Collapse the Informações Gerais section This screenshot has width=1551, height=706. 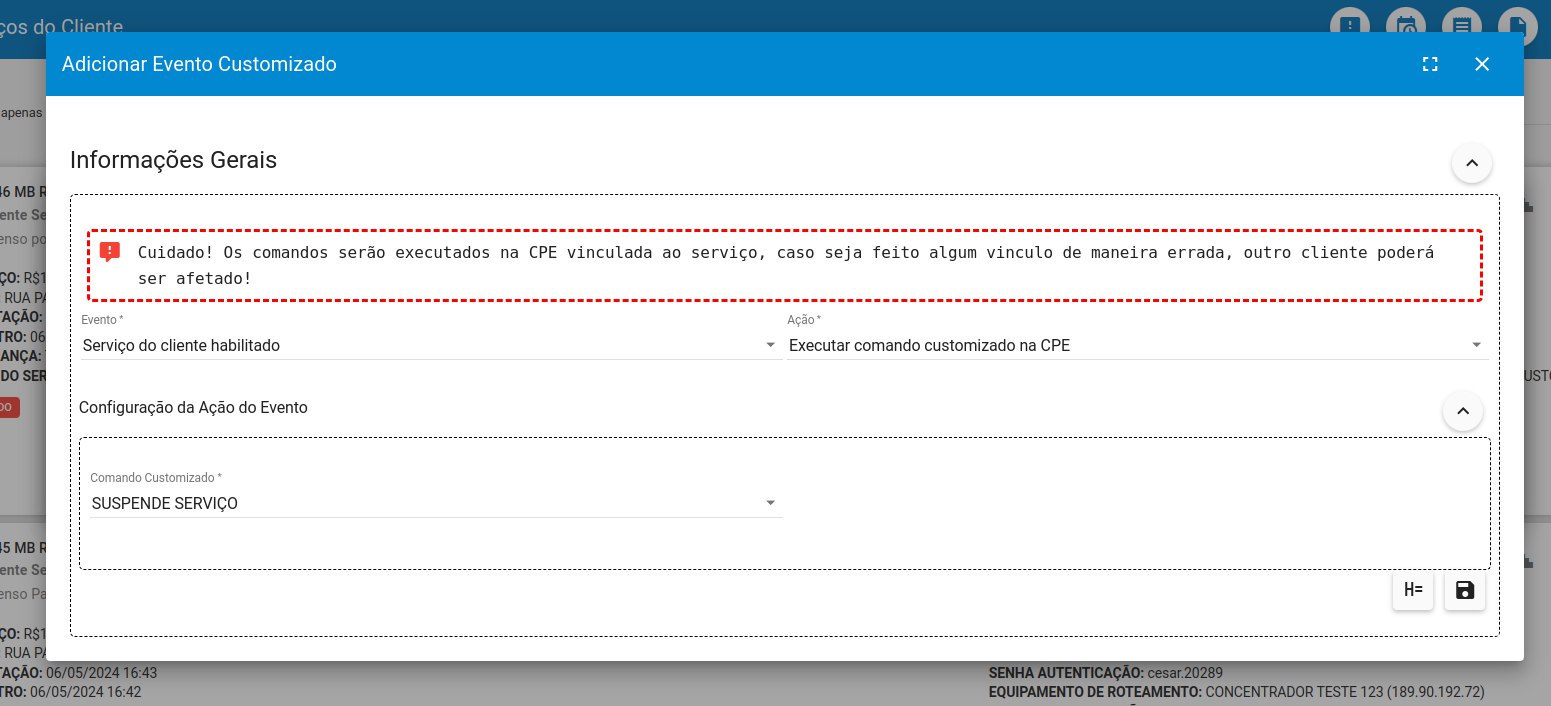1472,162
